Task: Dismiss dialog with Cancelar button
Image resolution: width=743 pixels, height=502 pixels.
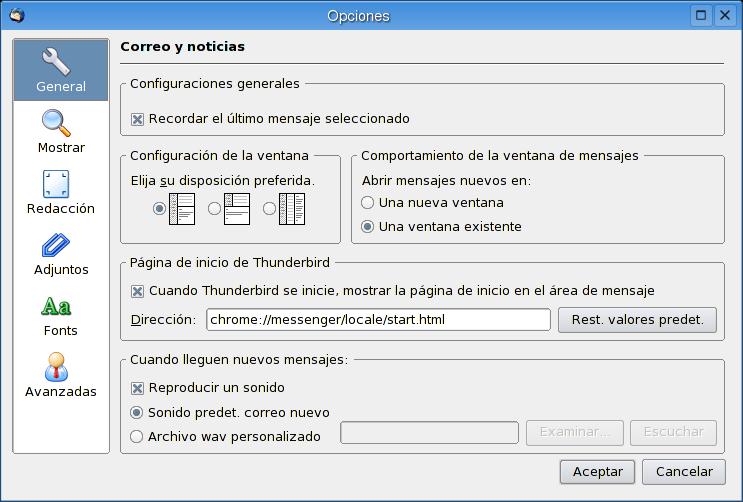Action: click(x=684, y=472)
